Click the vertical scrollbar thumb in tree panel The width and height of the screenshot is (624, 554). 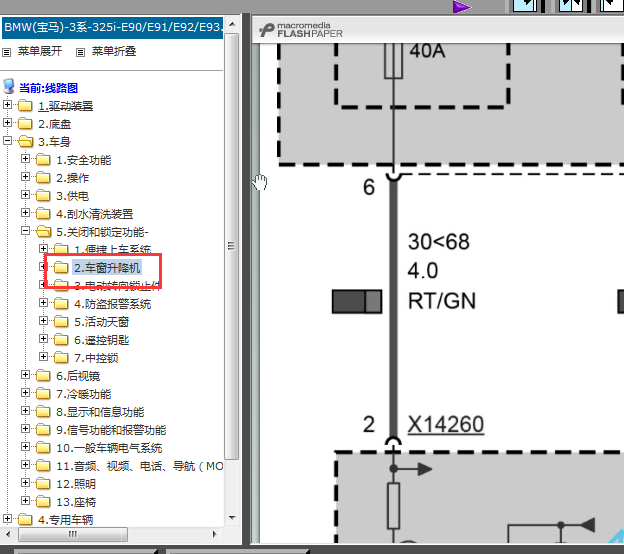[x=232, y=246]
